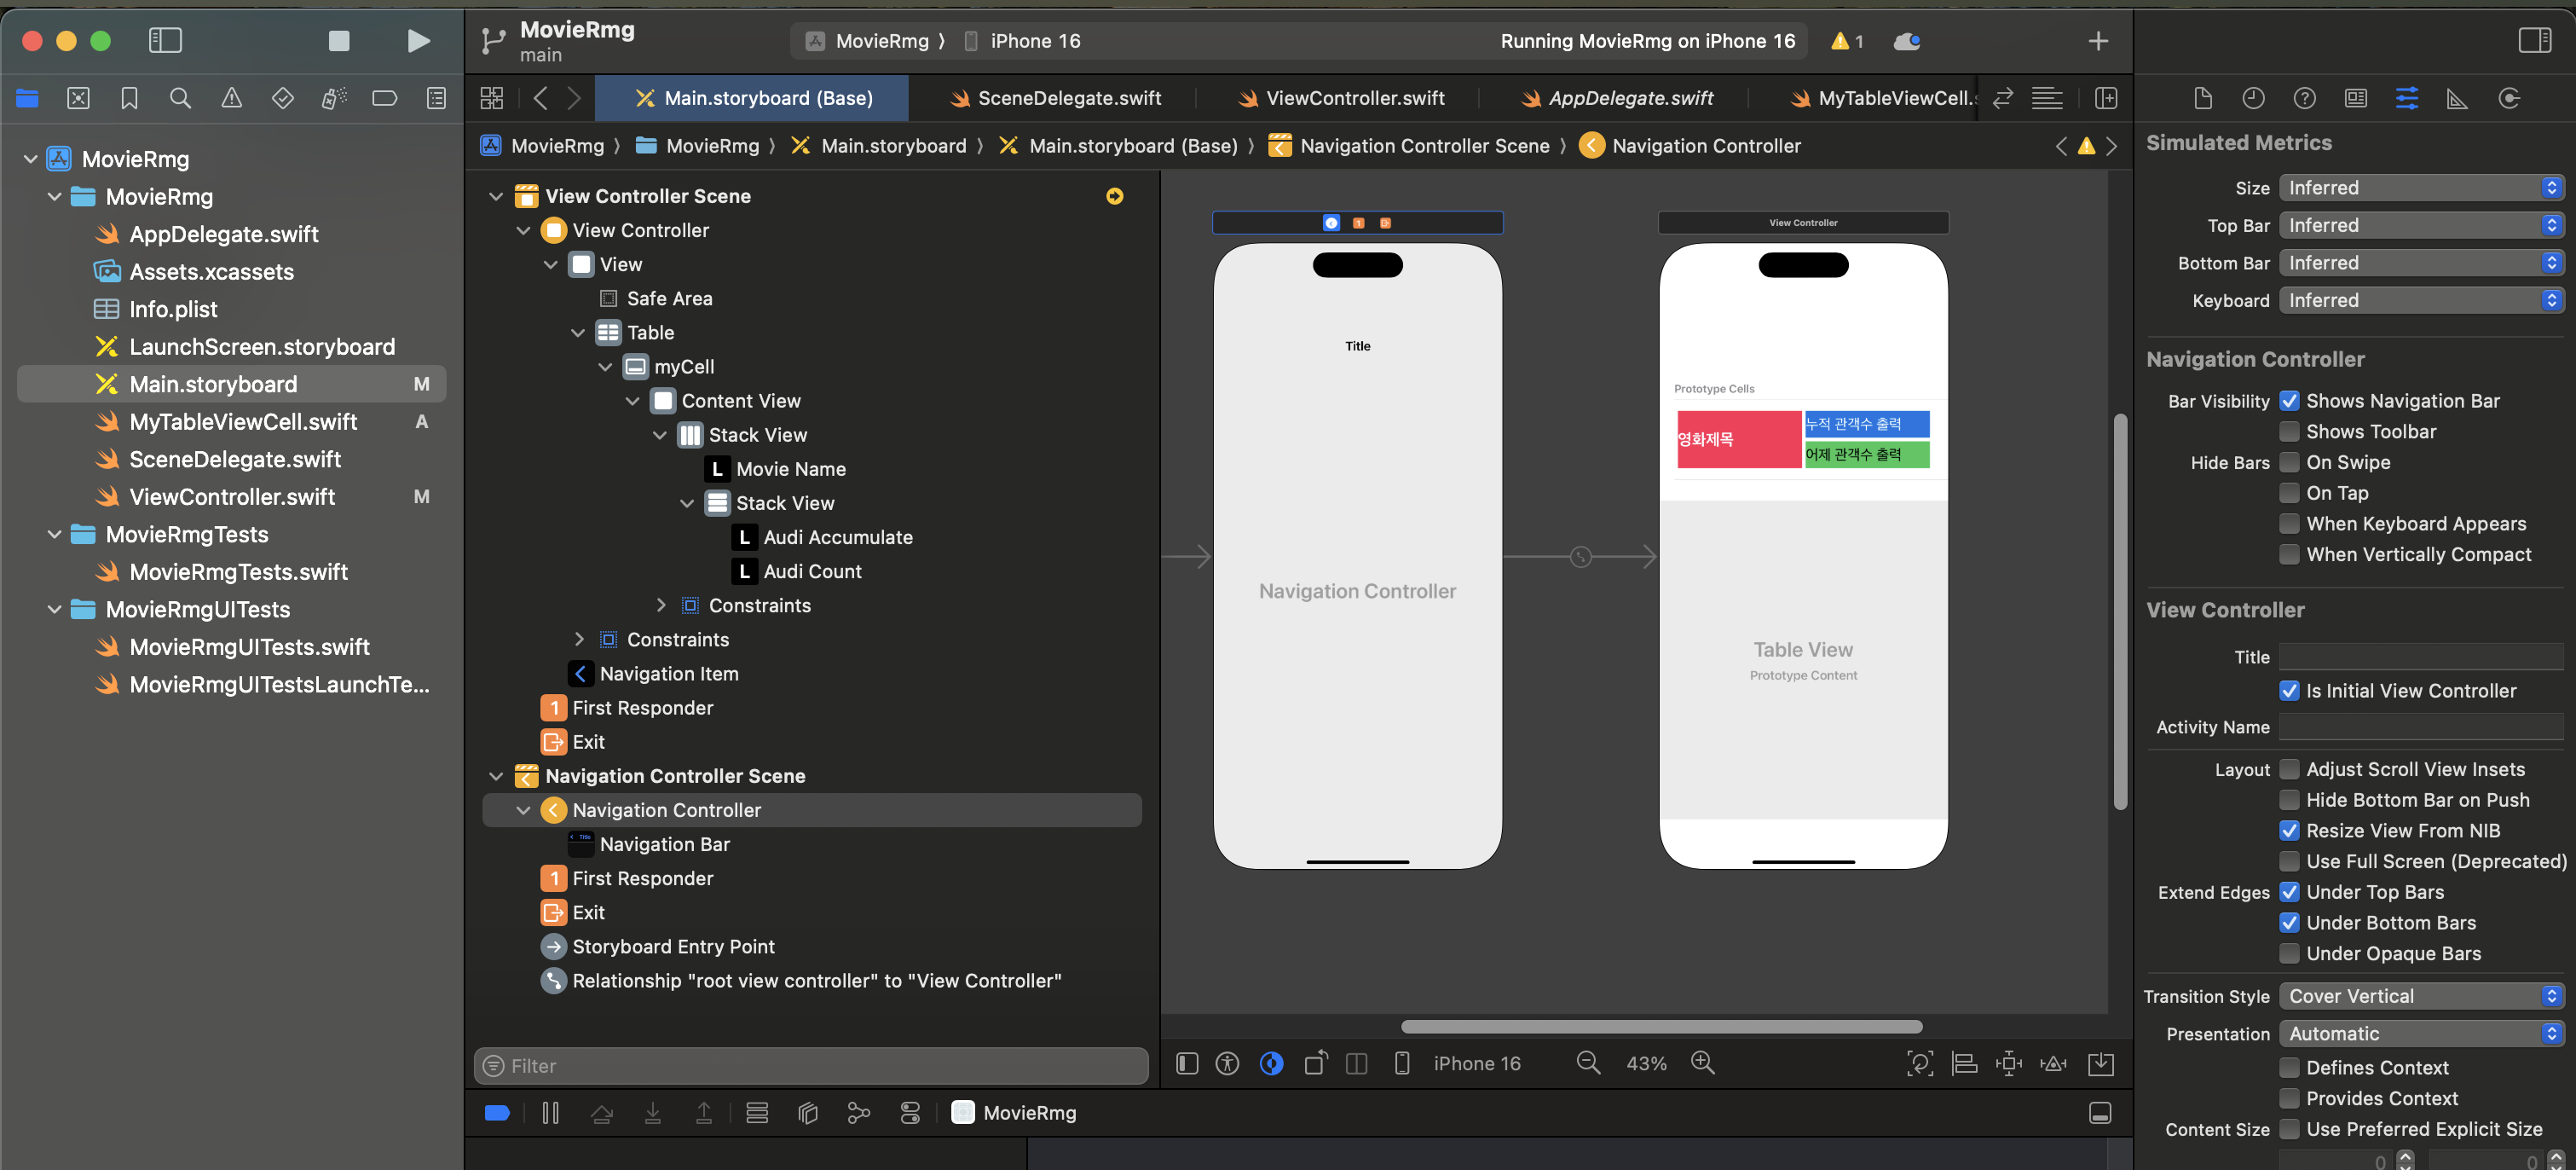The image size is (2576, 1170).
Task: Expand Constraints under Content View
Action: [x=660, y=606]
